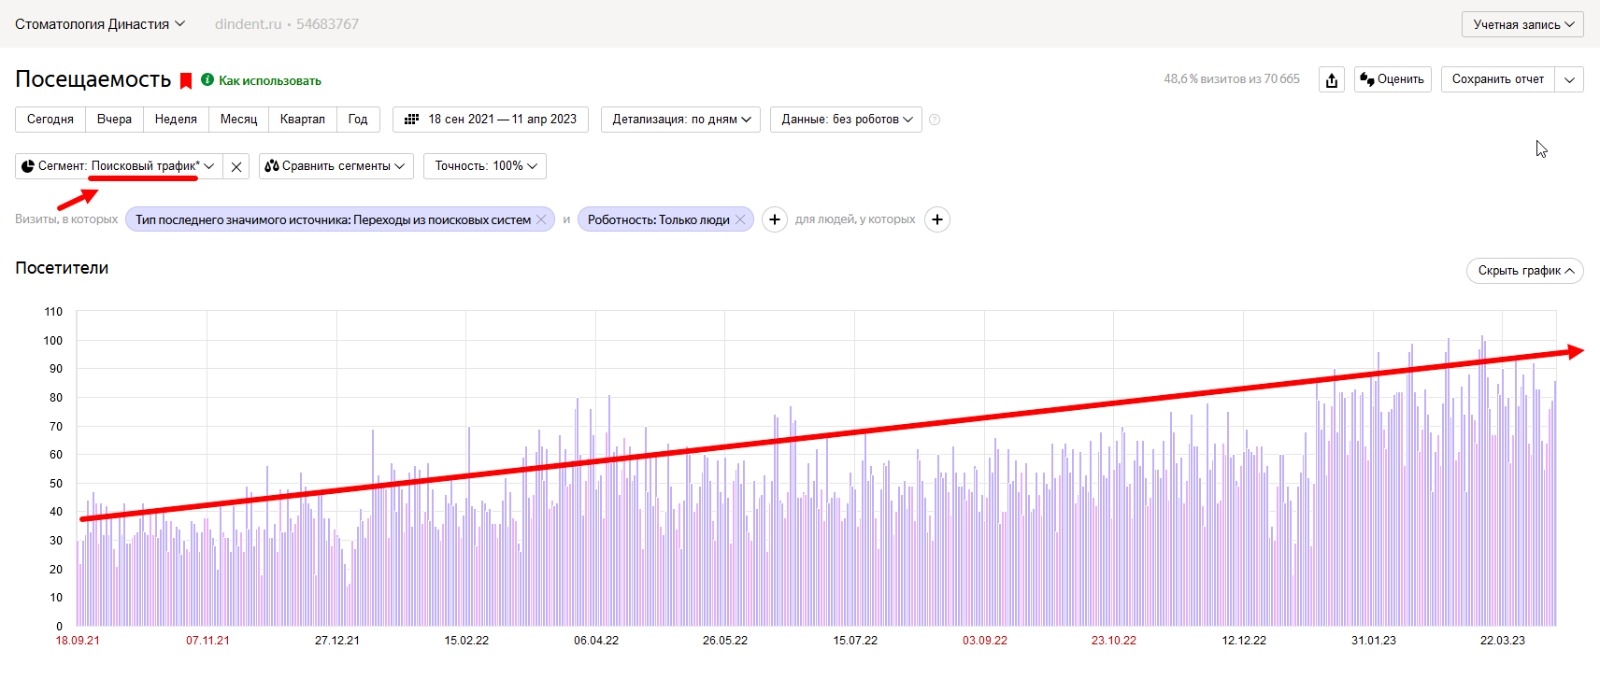
Task: Click the 07.11.21 date label on the axis
Action: click(208, 641)
